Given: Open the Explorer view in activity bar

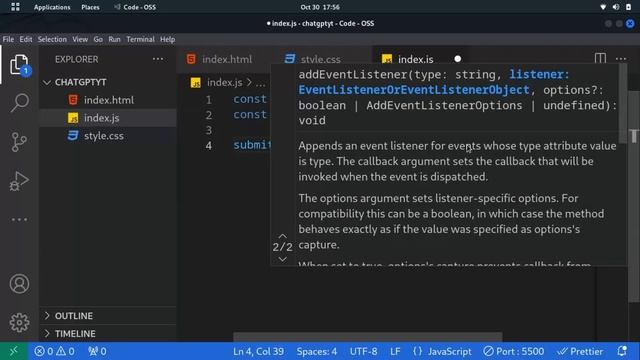Looking at the screenshot, I should pyautogui.click(x=19, y=65).
